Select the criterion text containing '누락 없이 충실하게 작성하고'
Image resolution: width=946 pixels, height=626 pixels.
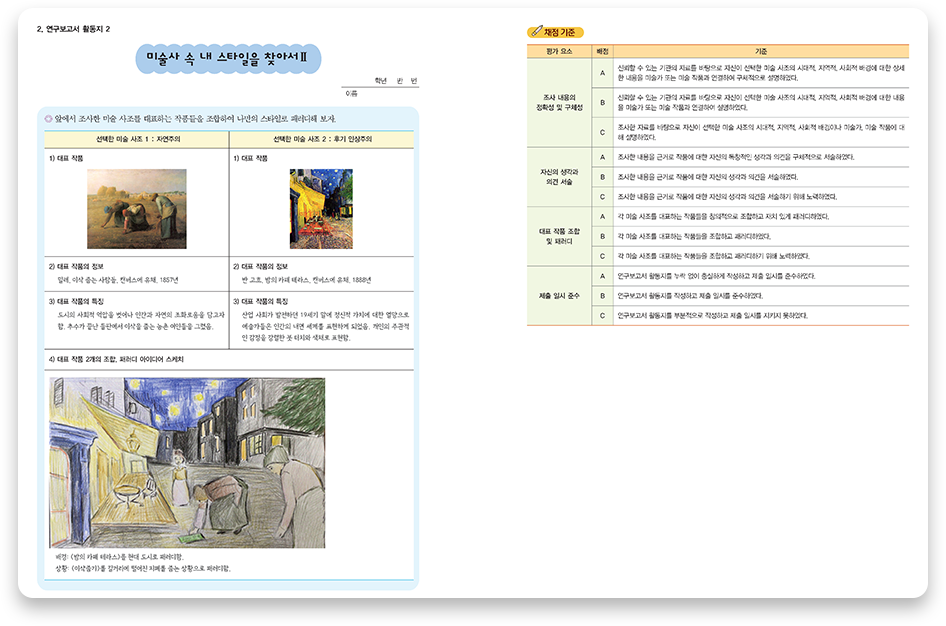coord(716,276)
